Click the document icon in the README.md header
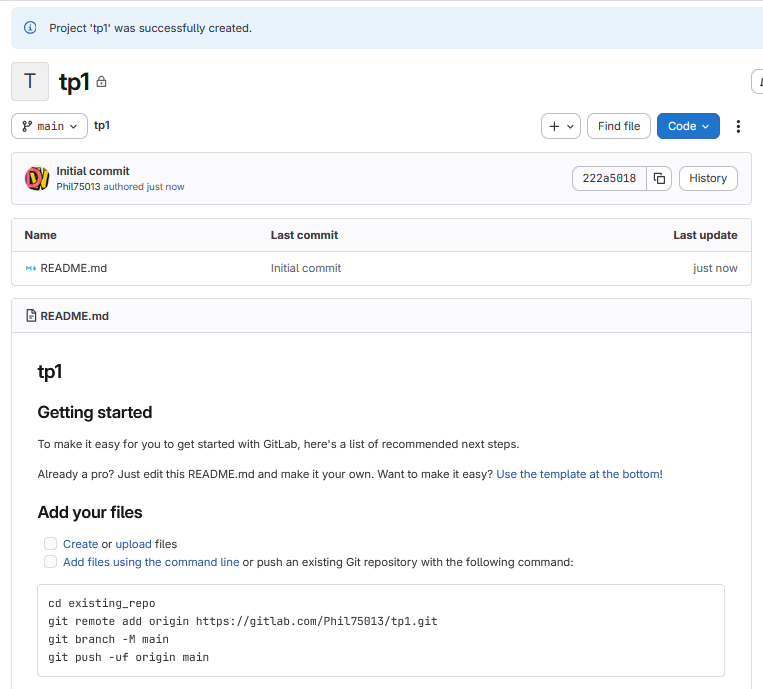This screenshot has height=689, width=763. point(31,316)
